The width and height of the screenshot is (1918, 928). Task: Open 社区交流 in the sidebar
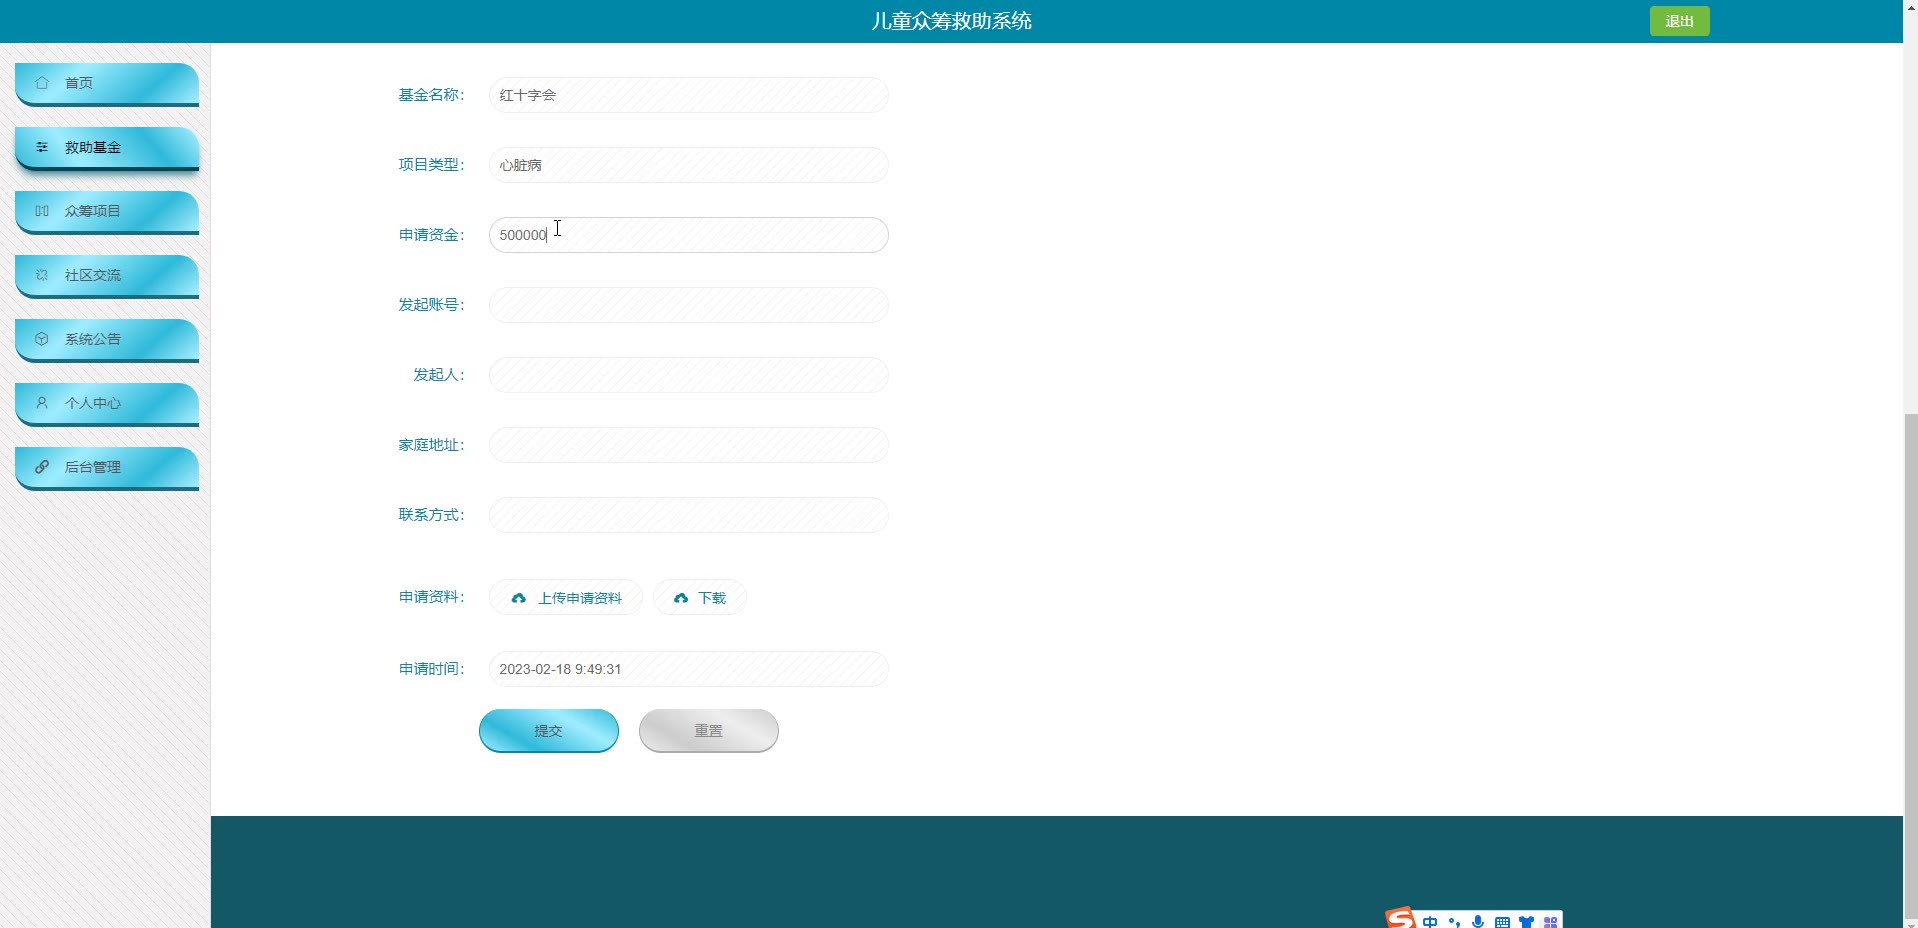click(x=107, y=276)
